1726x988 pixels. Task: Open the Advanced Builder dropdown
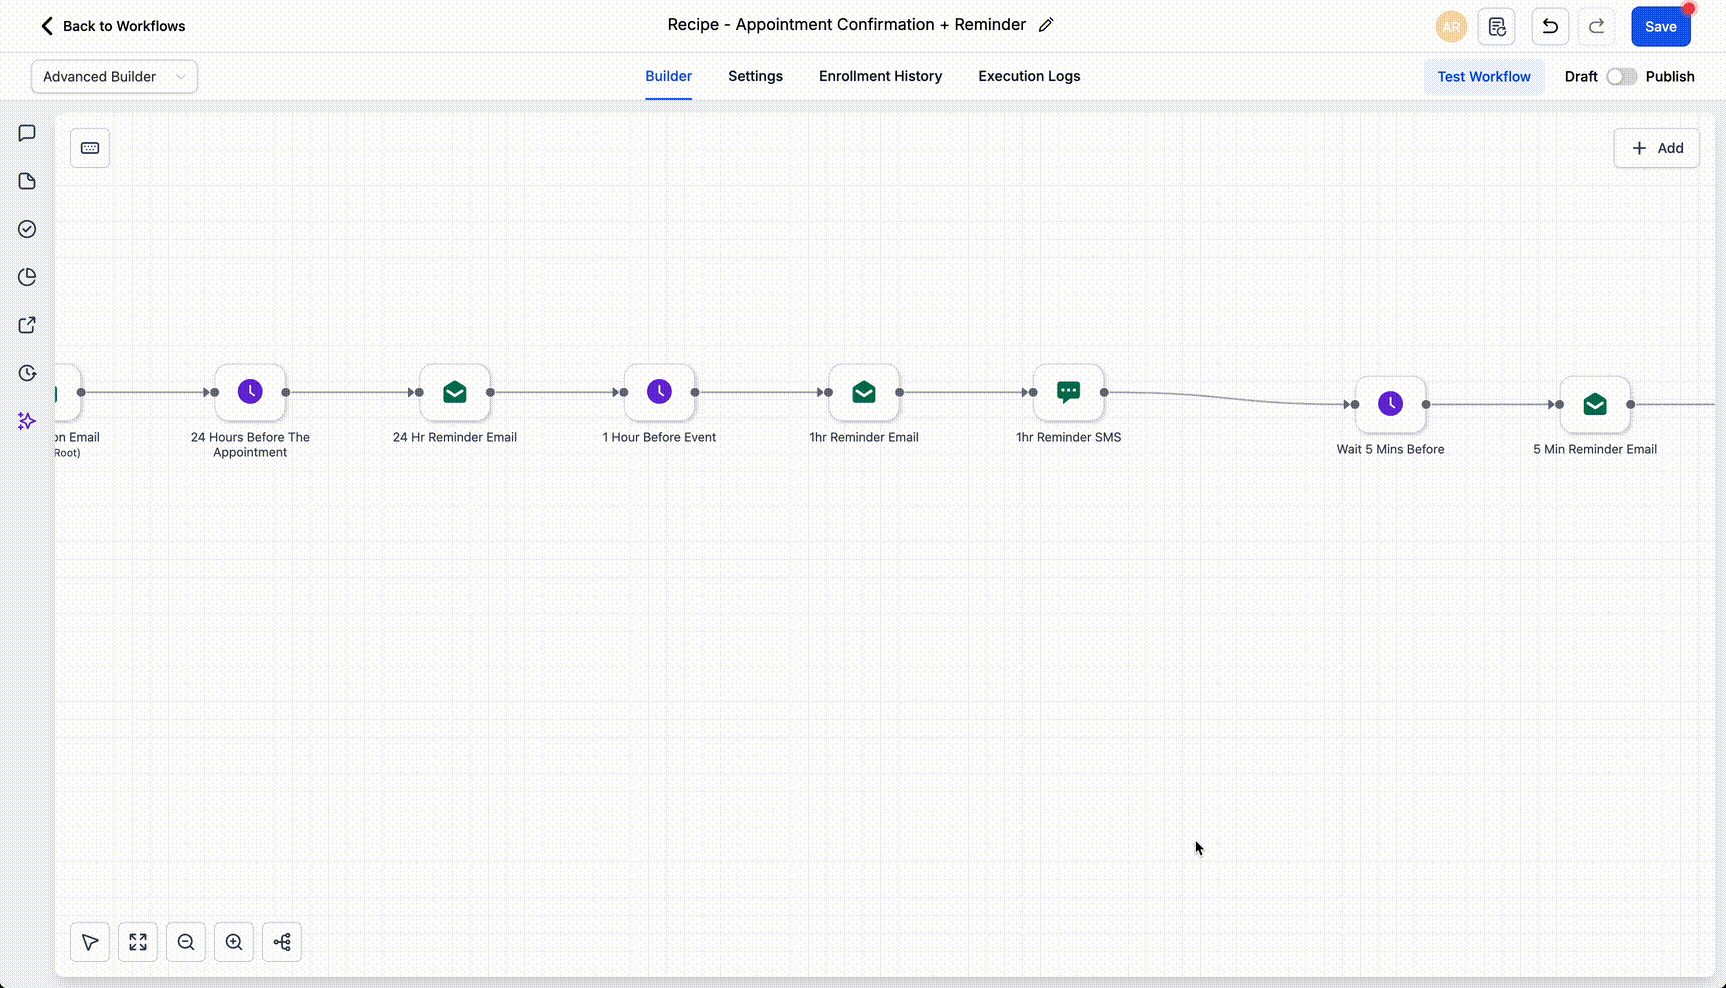(x=113, y=76)
